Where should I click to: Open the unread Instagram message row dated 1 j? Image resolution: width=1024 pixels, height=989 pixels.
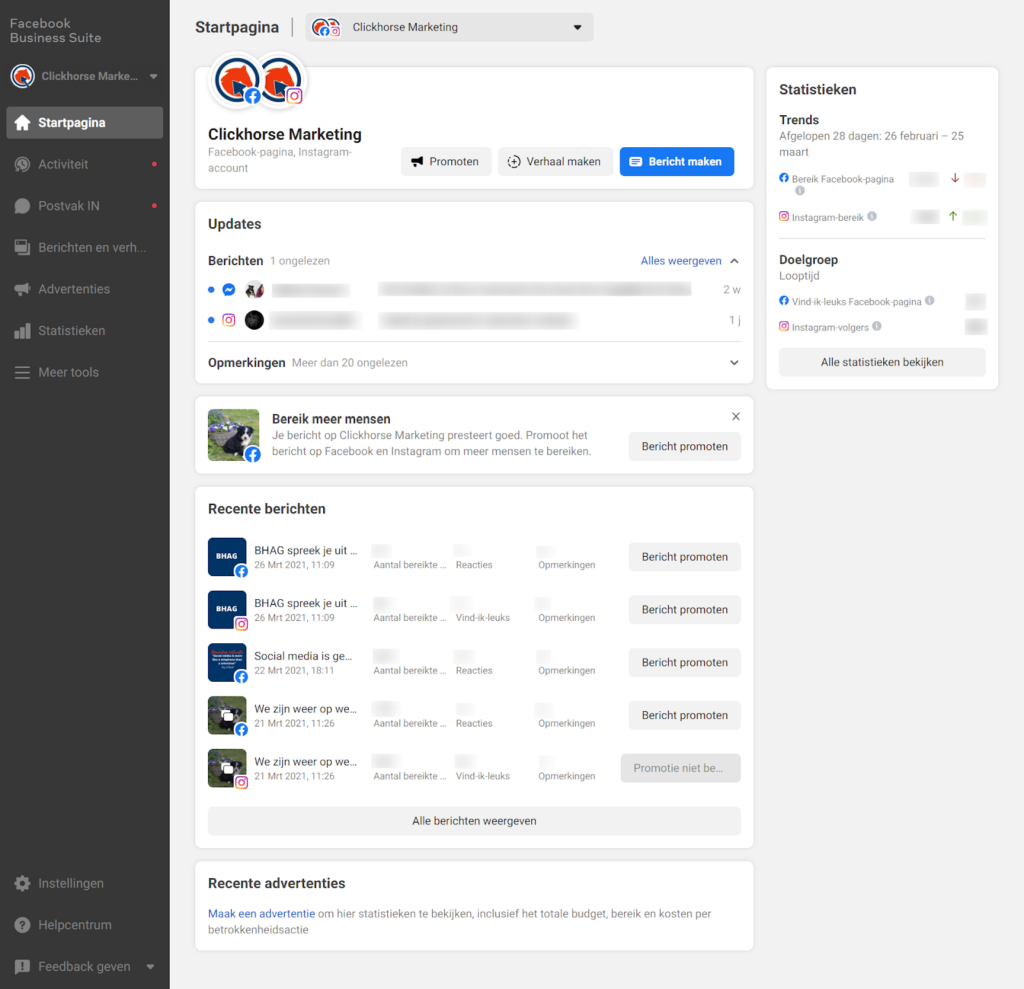click(x=474, y=320)
